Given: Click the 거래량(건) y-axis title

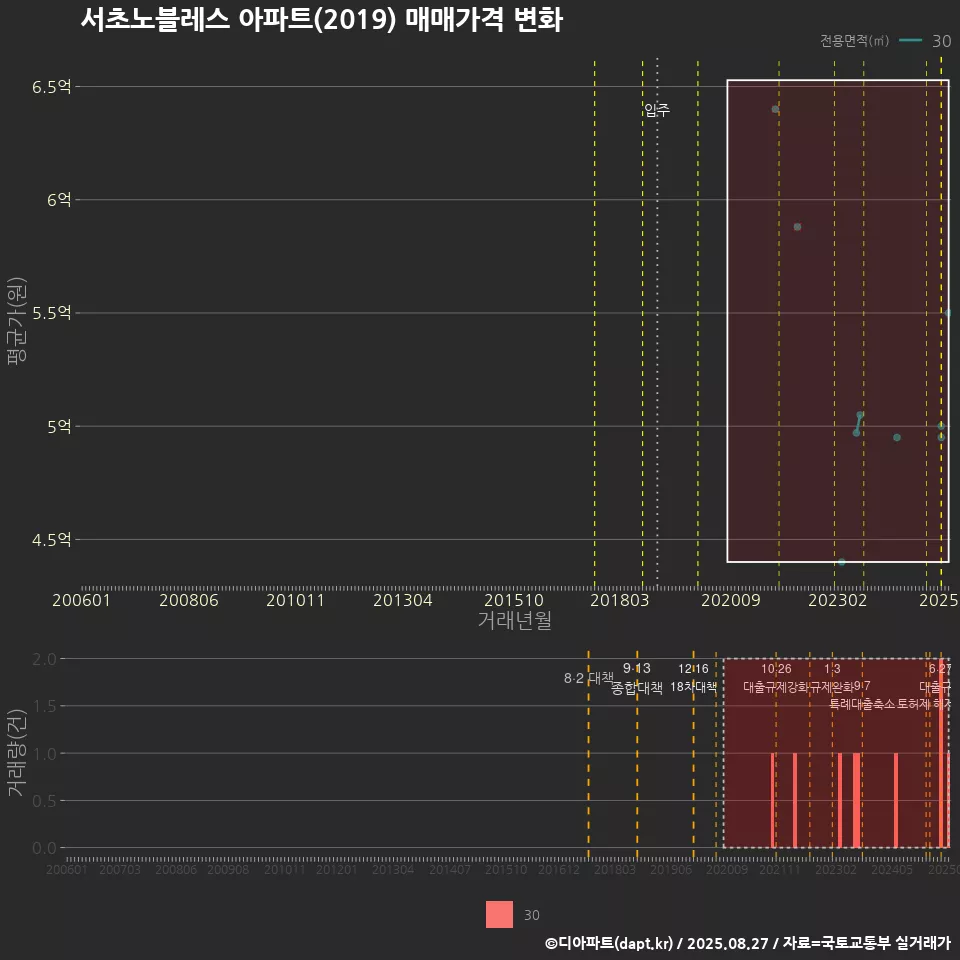Looking at the screenshot, I should [16, 753].
